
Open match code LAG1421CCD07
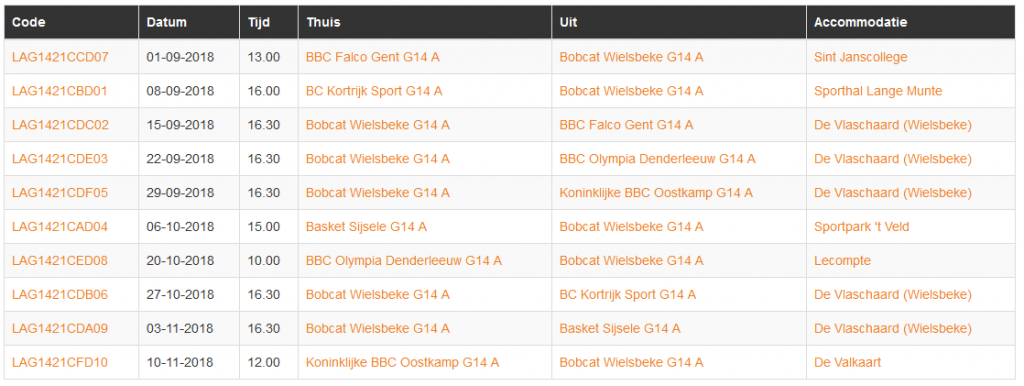coord(60,57)
